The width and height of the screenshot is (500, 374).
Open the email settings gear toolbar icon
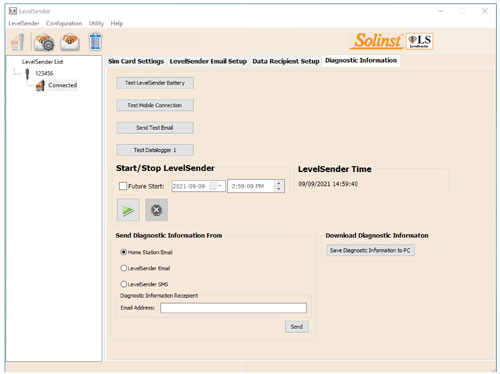click(45, 42)
